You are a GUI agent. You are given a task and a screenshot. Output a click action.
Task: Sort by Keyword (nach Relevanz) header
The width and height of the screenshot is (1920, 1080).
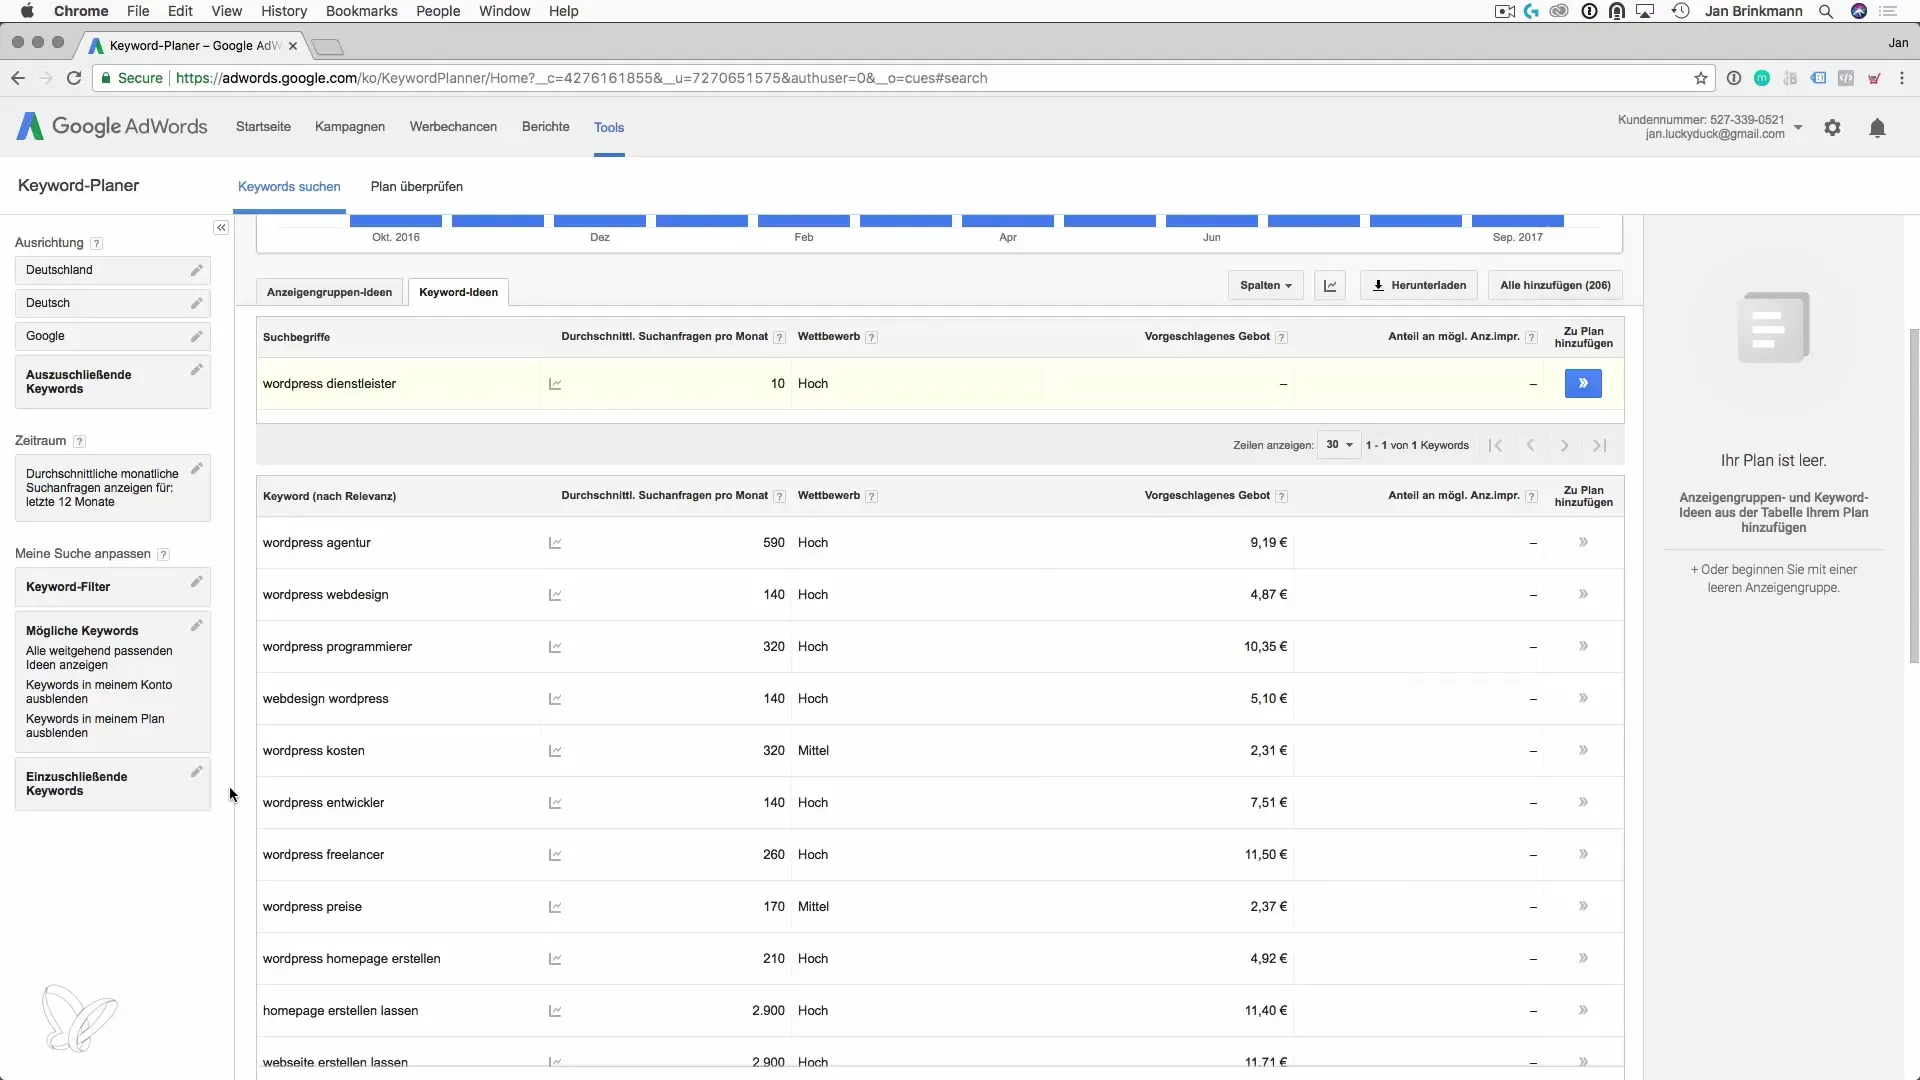click(329, 496)
